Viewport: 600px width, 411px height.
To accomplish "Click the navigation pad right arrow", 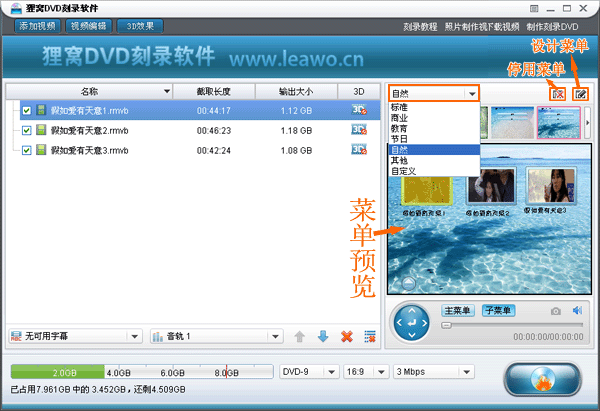I will [424, 323].
